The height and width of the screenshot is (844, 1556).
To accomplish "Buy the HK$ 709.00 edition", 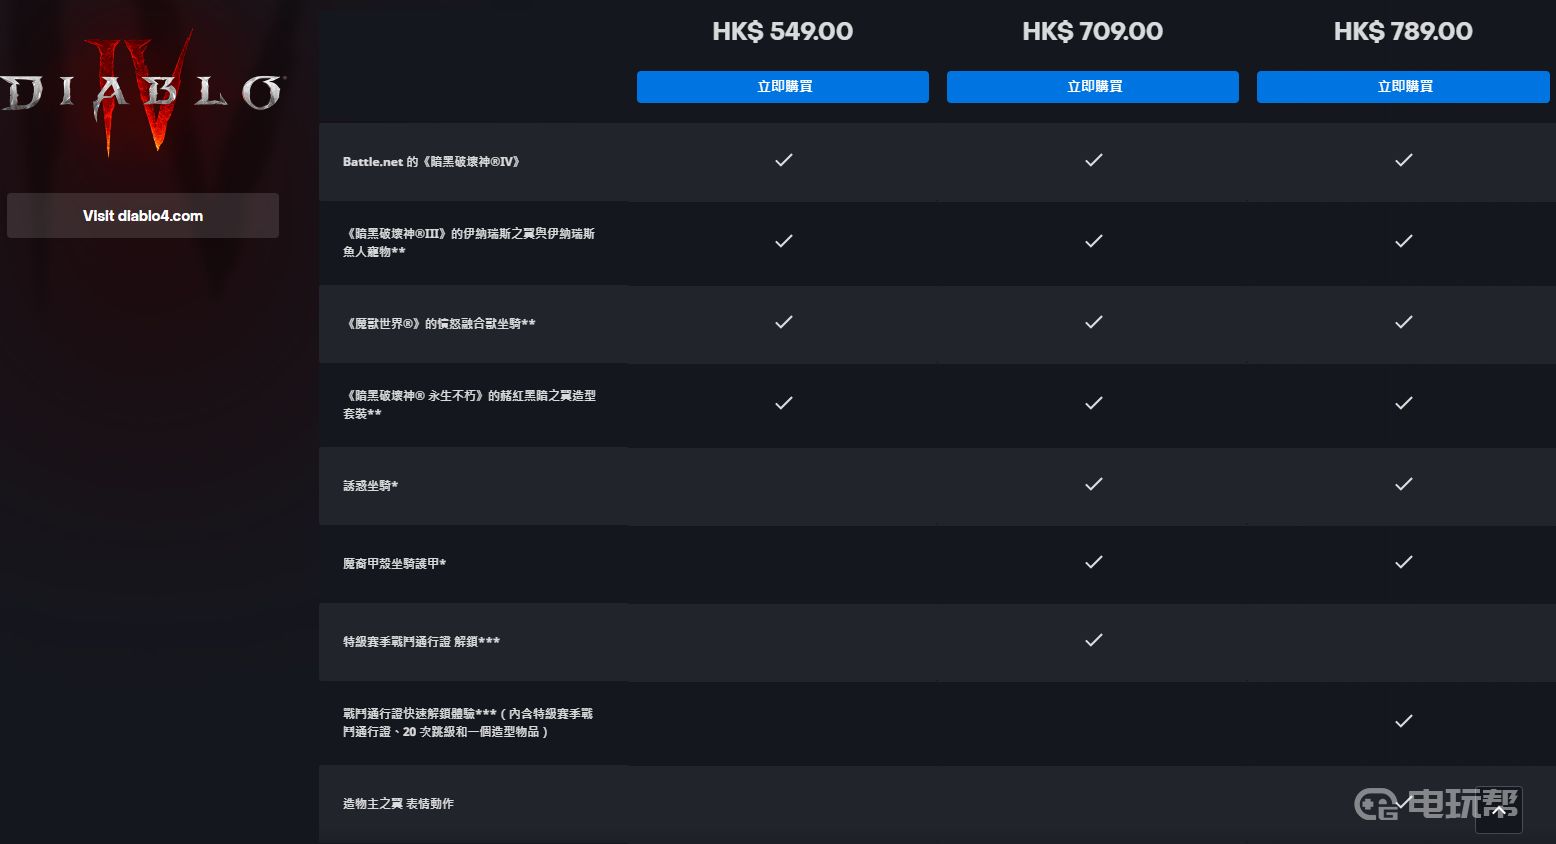I will click(1093, 87).
